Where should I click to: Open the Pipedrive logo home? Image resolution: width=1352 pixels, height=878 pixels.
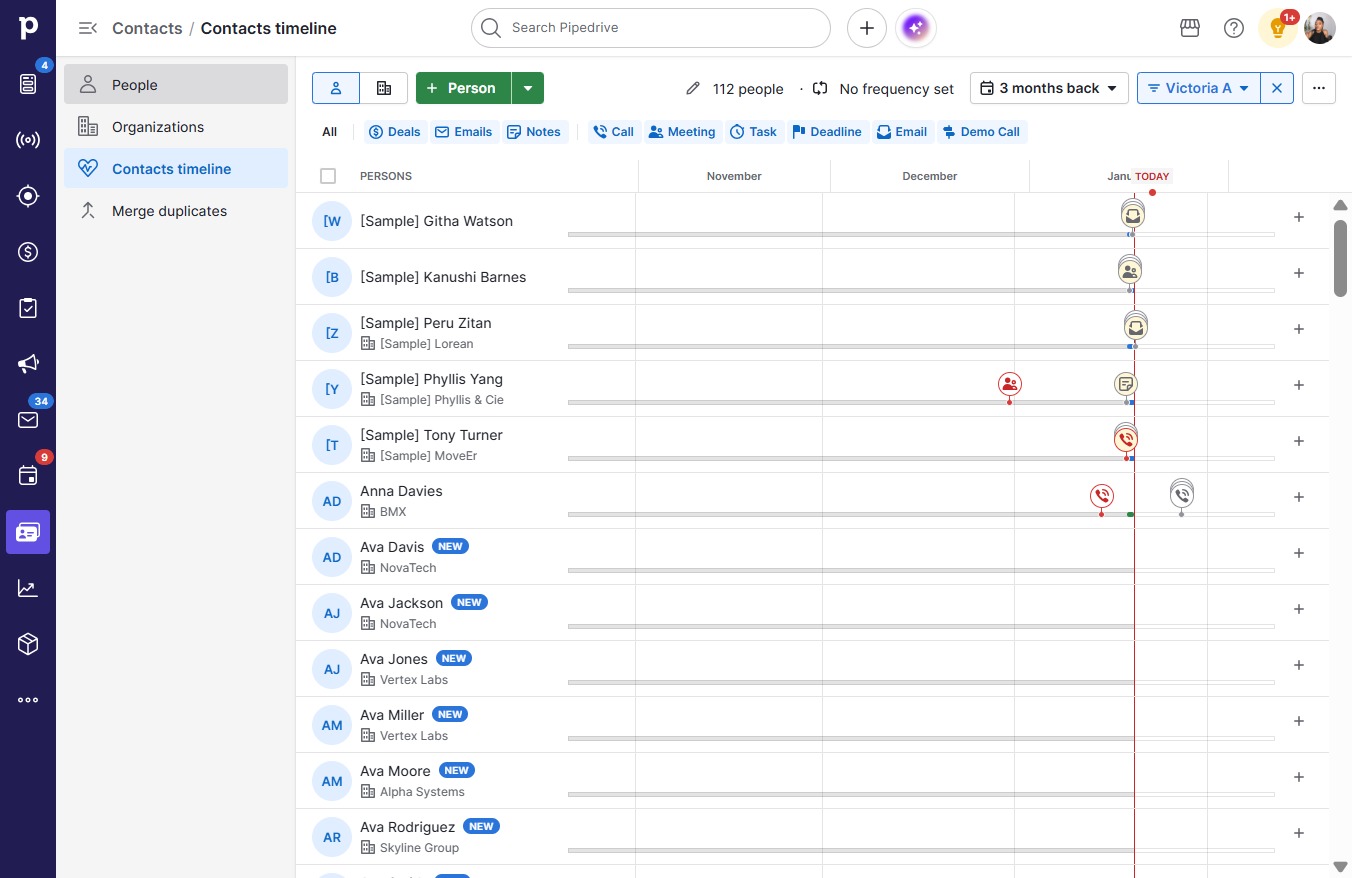pos(28,28)
